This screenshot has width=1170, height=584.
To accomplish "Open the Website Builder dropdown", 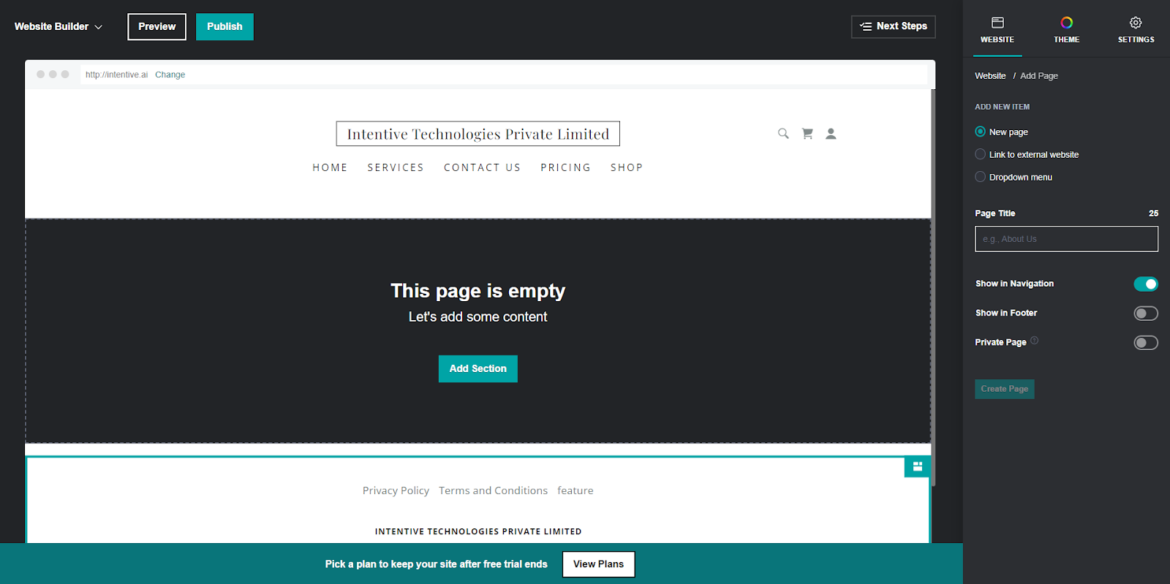I will click(x=57, y=27).
